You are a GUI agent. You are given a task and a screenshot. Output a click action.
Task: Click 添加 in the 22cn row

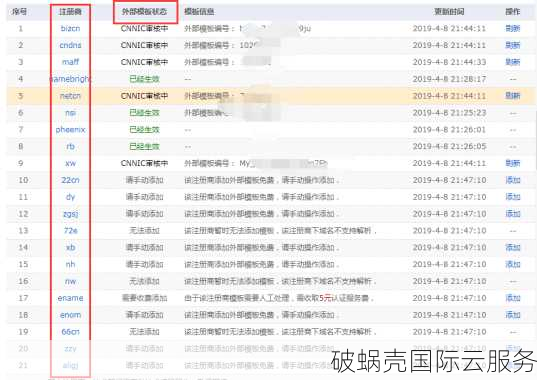pyautogui.click(x=513, y=180)
